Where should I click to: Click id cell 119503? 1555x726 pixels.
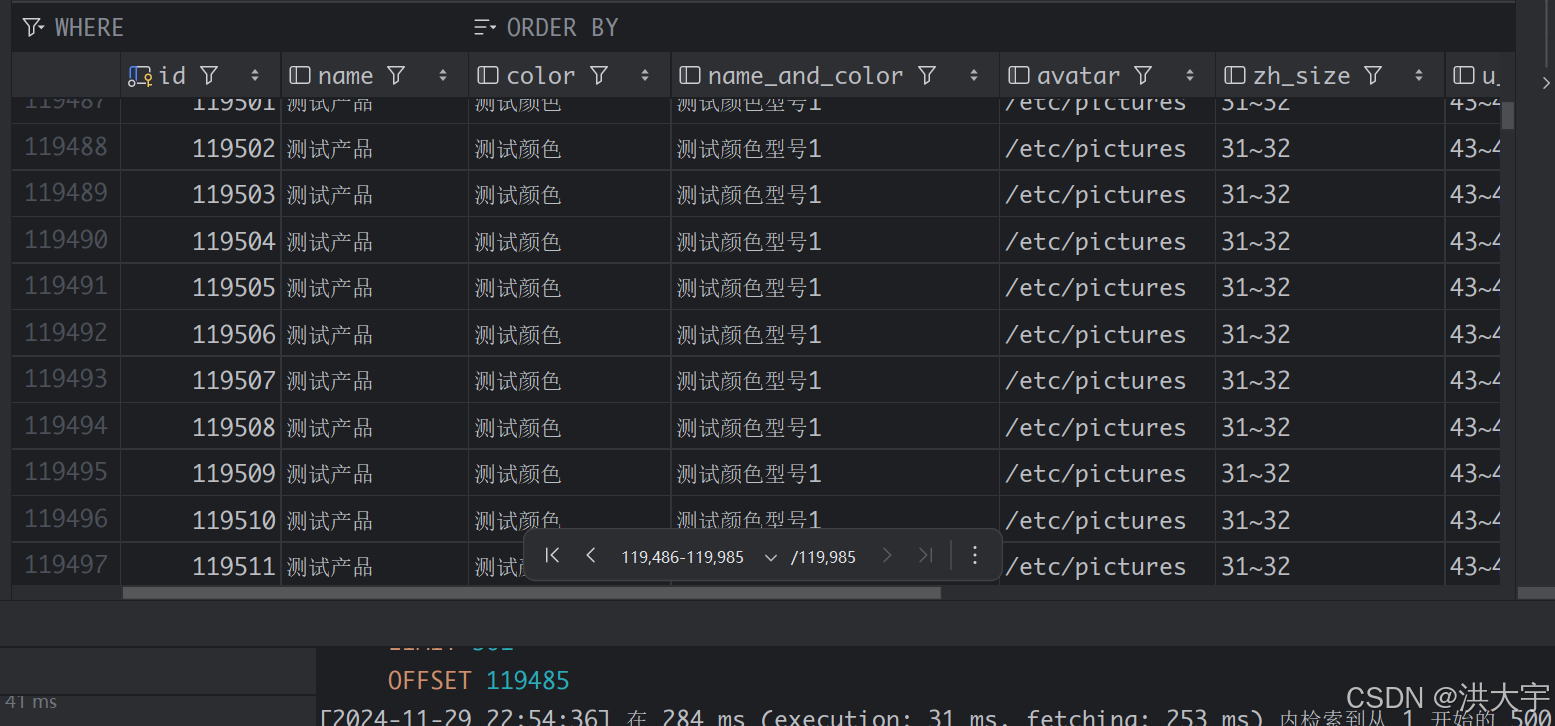[x=201, y=194]
